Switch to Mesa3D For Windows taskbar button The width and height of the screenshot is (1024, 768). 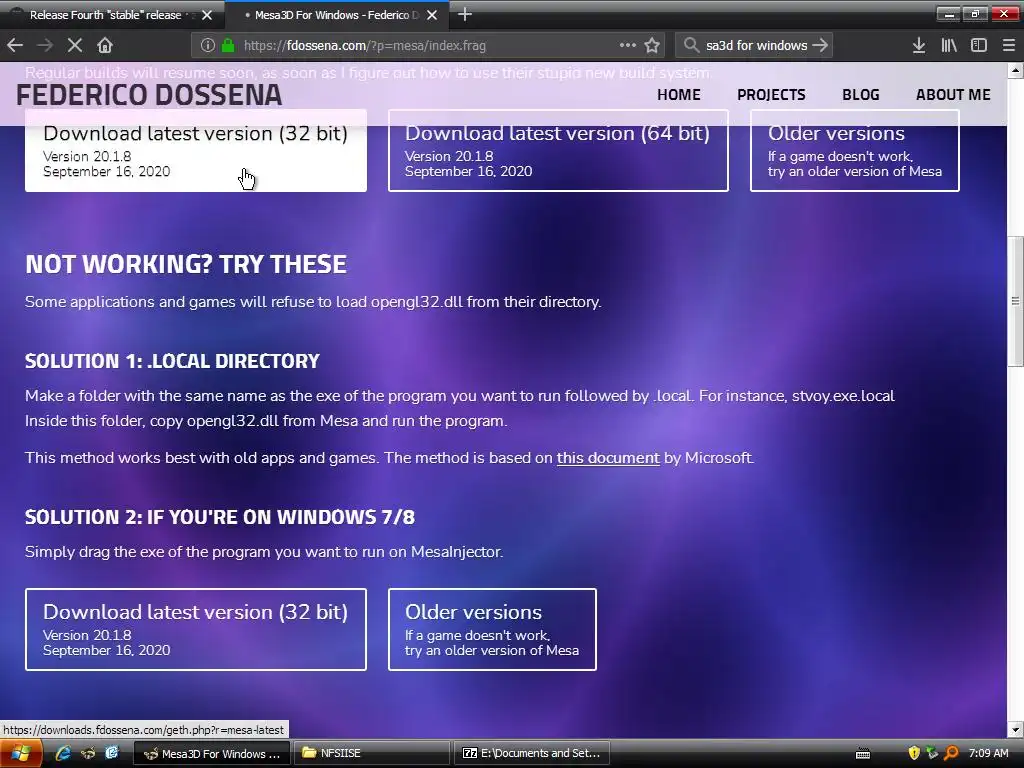click(212, 754)
